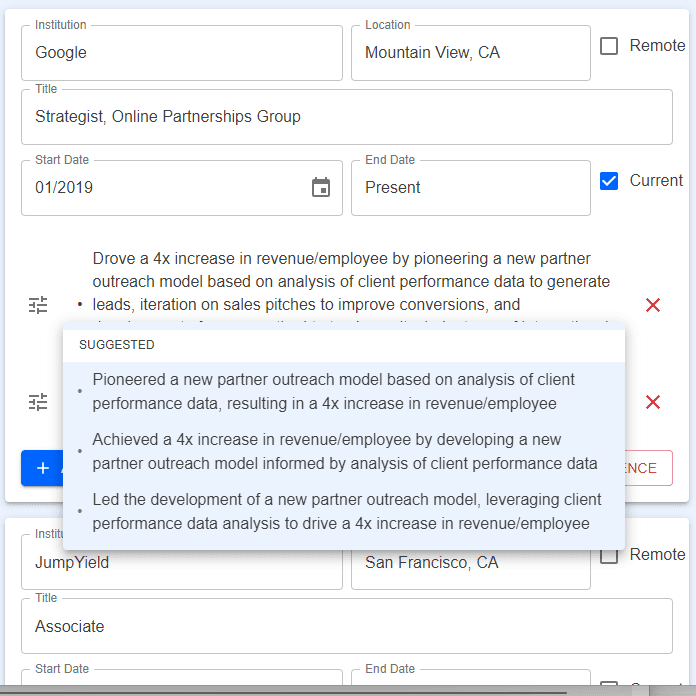696x696 pixels.
Task: Open the Start Date calendar picker icon
Action: (320, 187)
